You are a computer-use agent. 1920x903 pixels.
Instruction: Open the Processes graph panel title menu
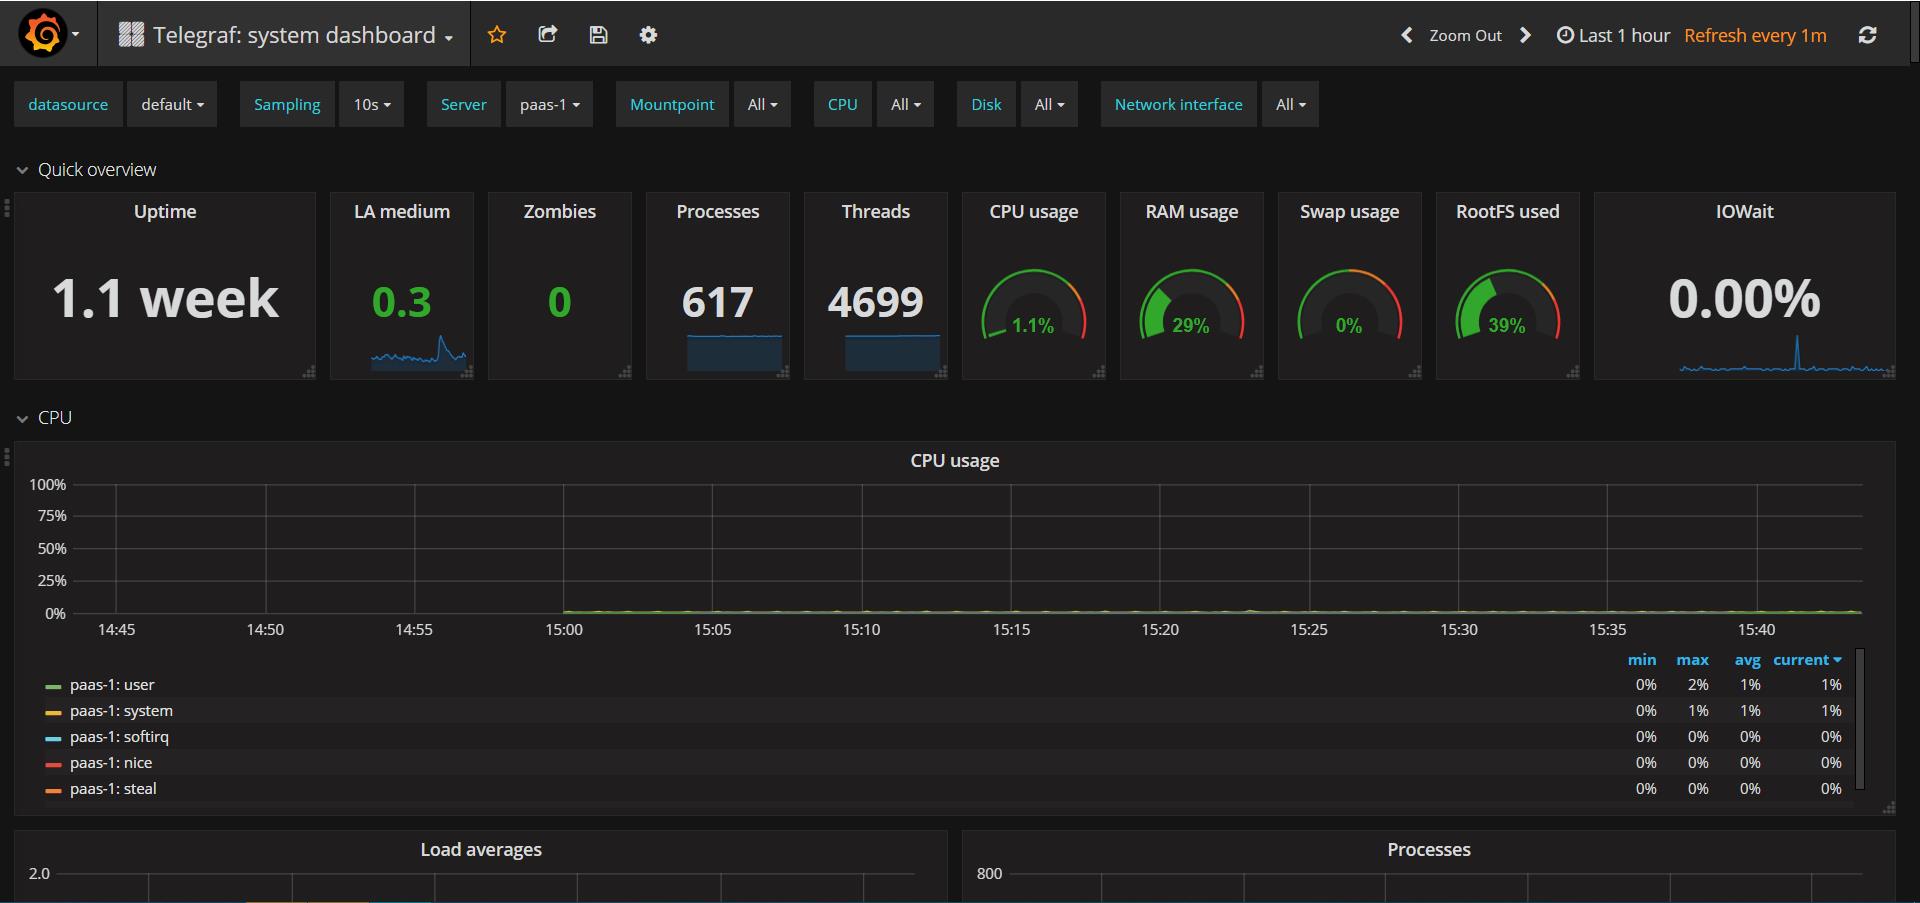coord(1429,849)
